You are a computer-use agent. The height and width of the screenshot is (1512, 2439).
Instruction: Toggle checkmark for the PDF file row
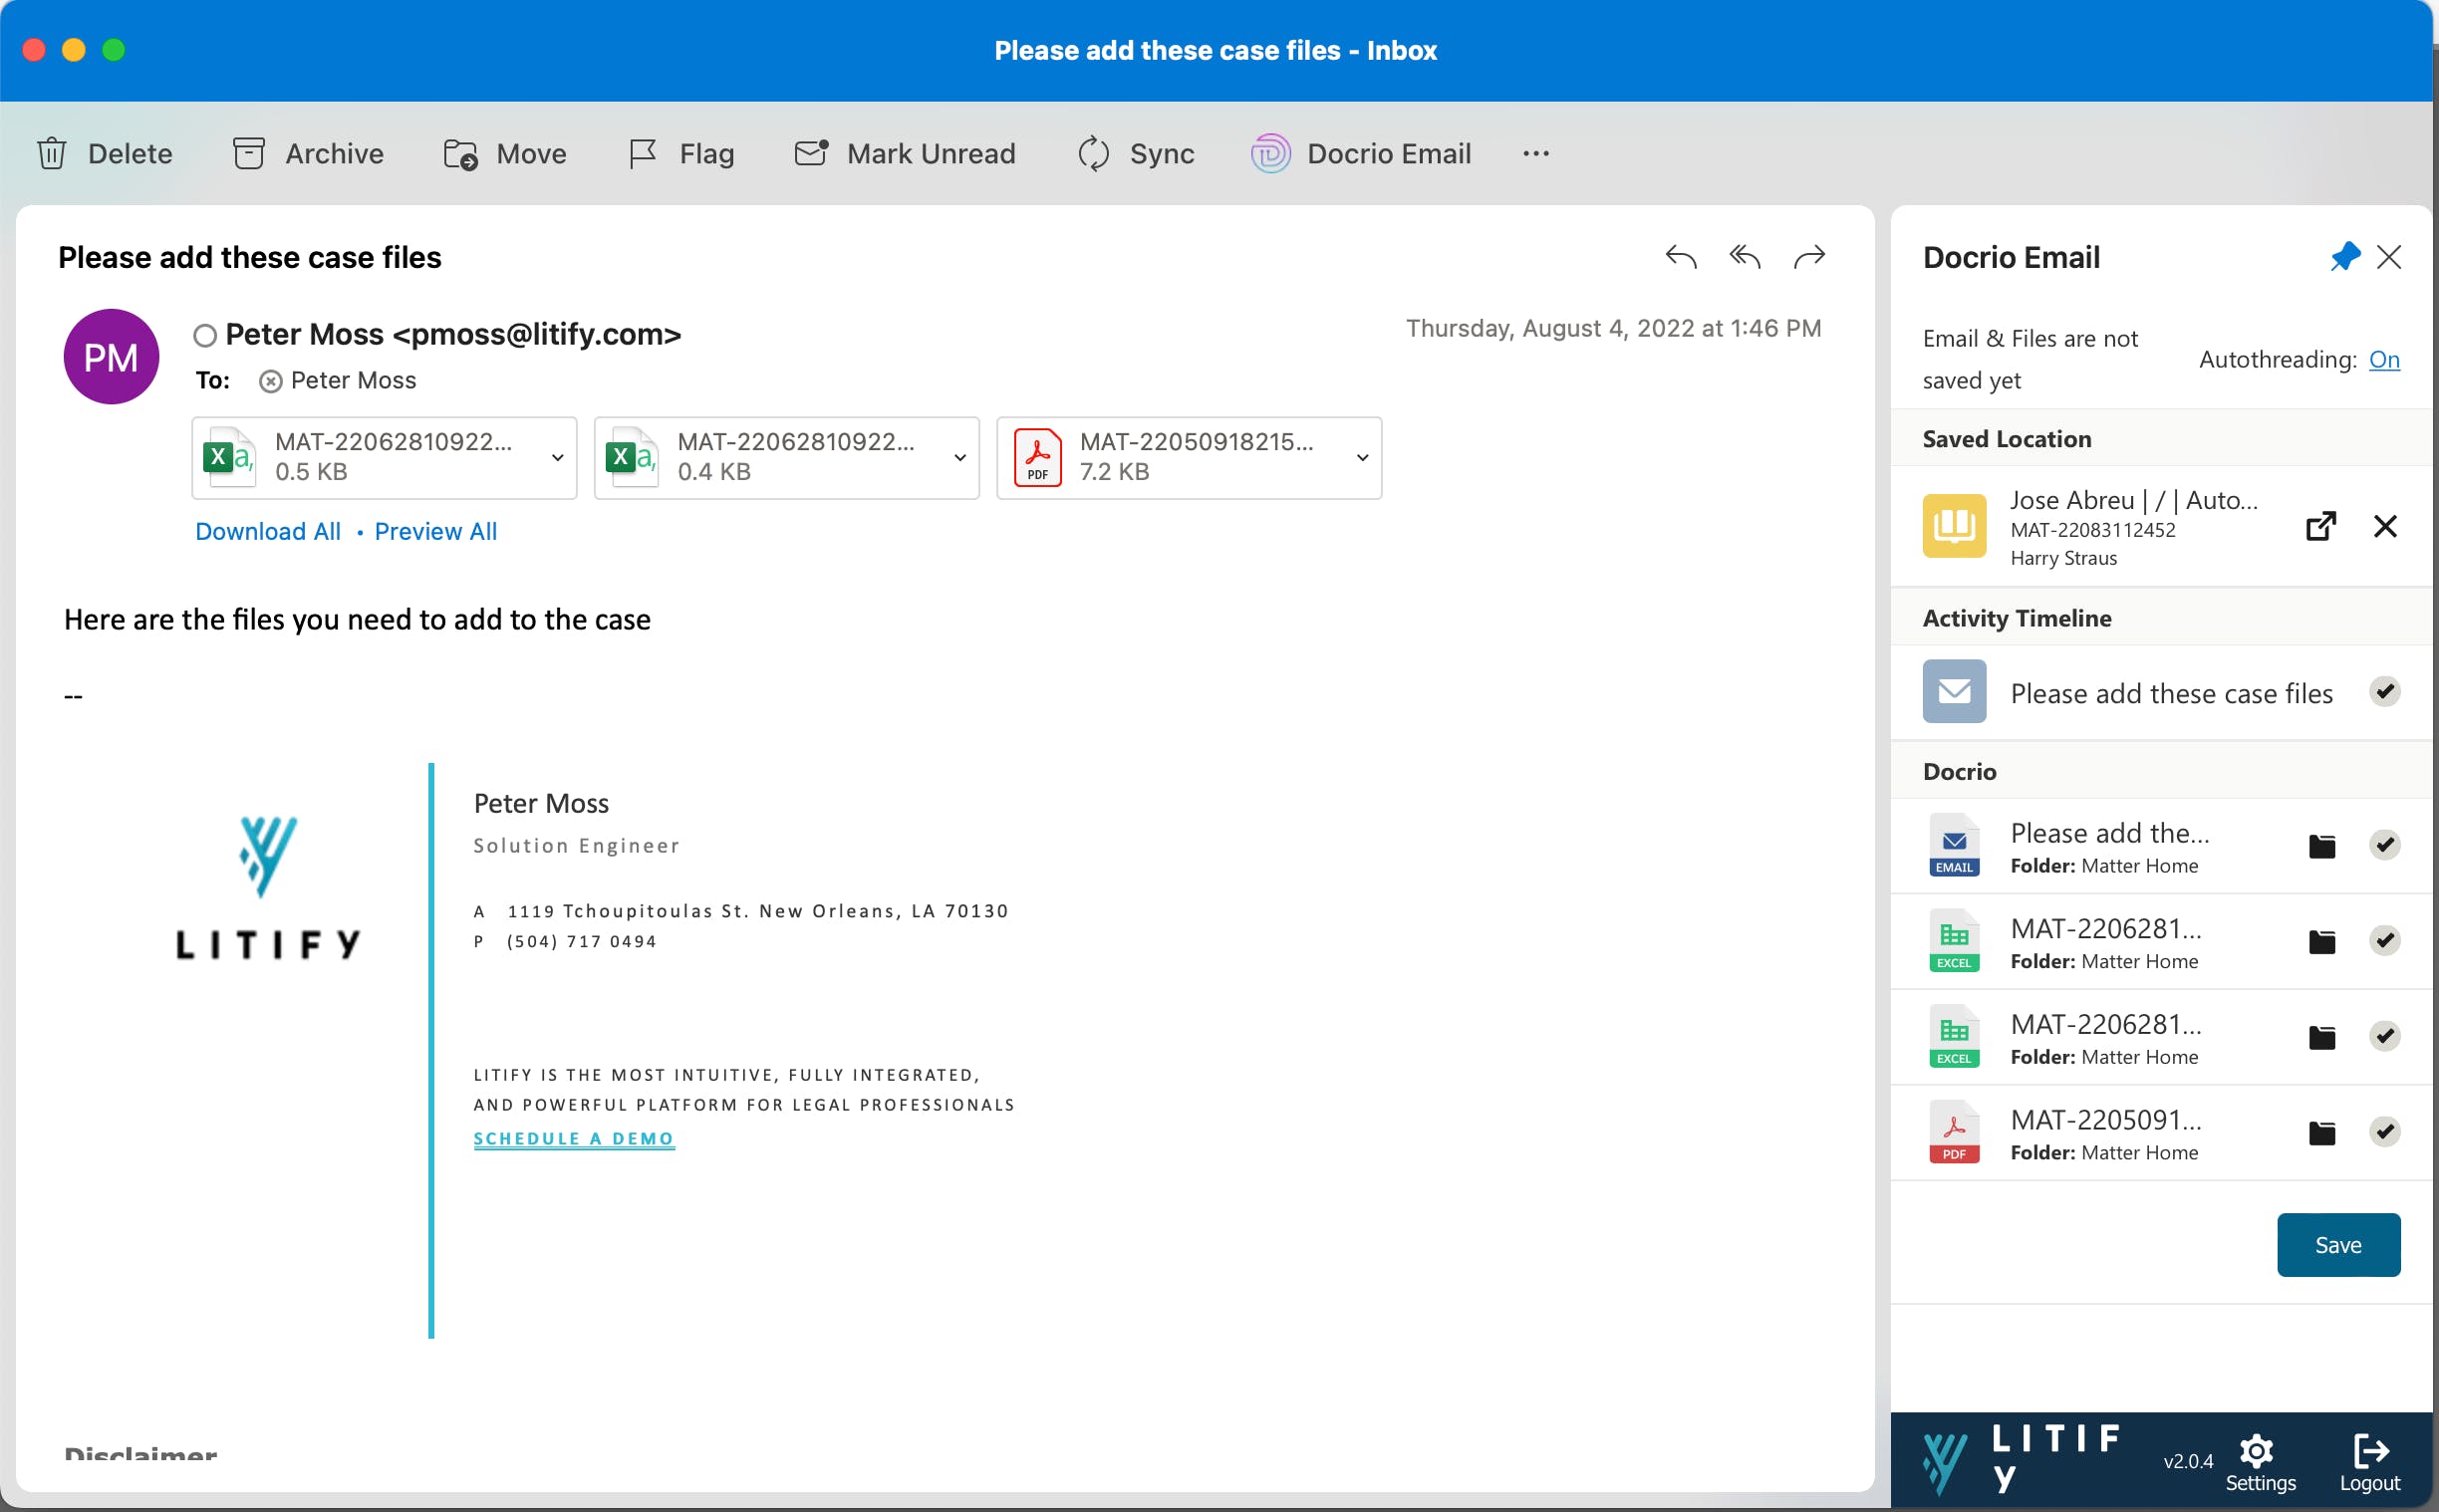click(x=2384, y=1132)
